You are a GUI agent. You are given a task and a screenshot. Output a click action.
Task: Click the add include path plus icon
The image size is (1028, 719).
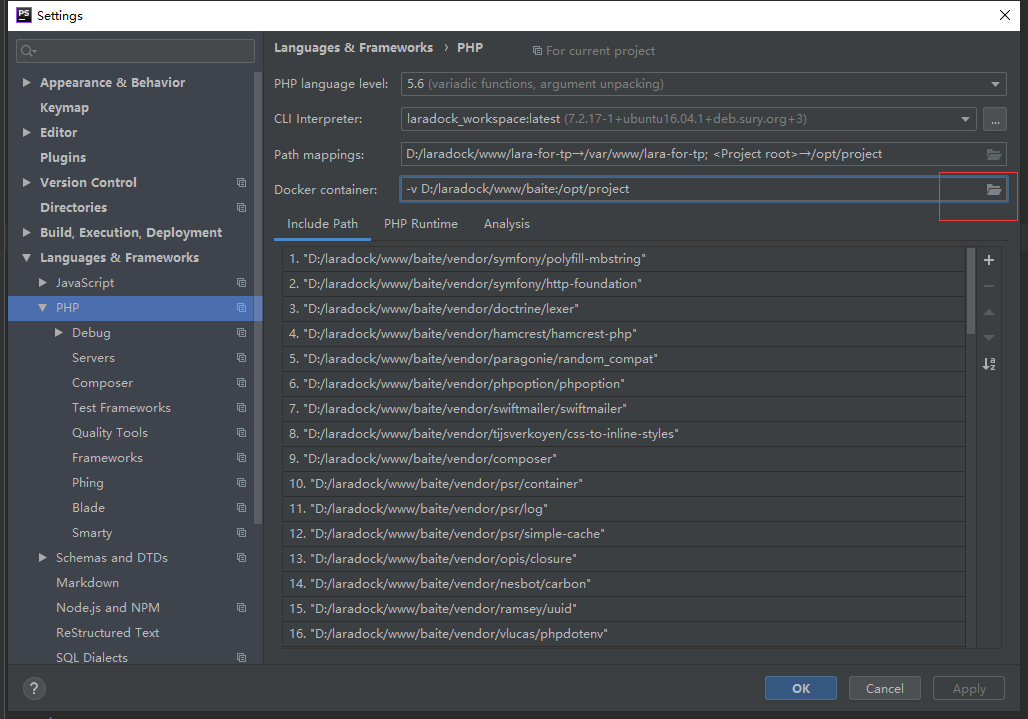tap(989, 260)
